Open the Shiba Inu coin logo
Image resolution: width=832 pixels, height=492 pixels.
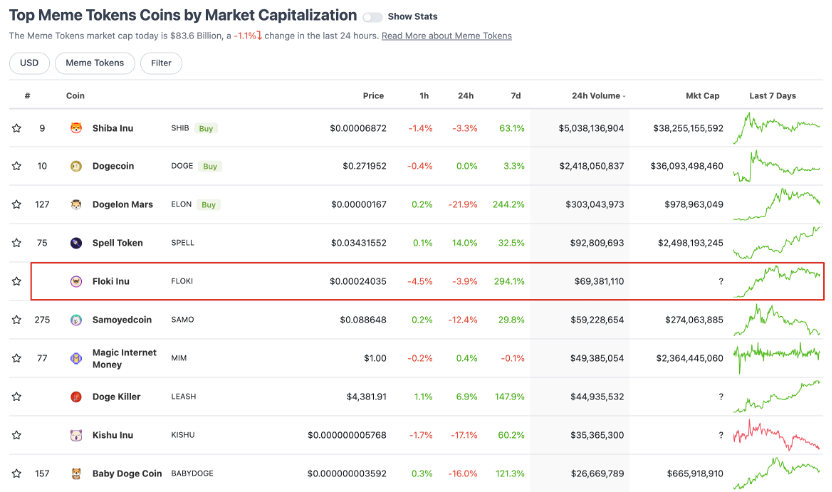click(x=76, y=128)
